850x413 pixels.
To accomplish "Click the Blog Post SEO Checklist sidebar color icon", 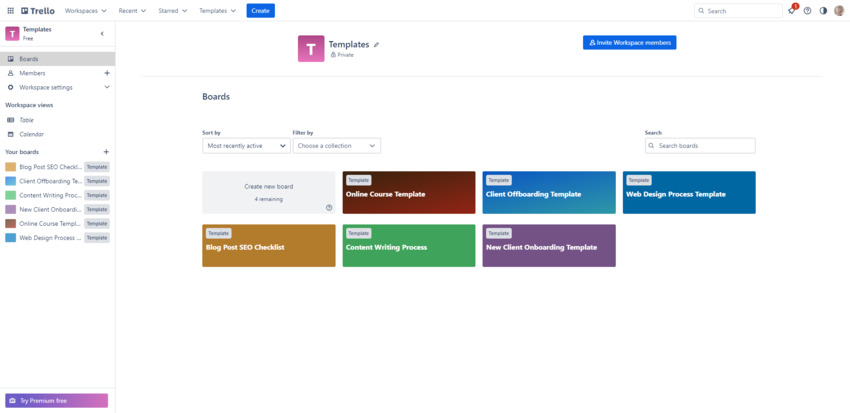I will point(11,167).
